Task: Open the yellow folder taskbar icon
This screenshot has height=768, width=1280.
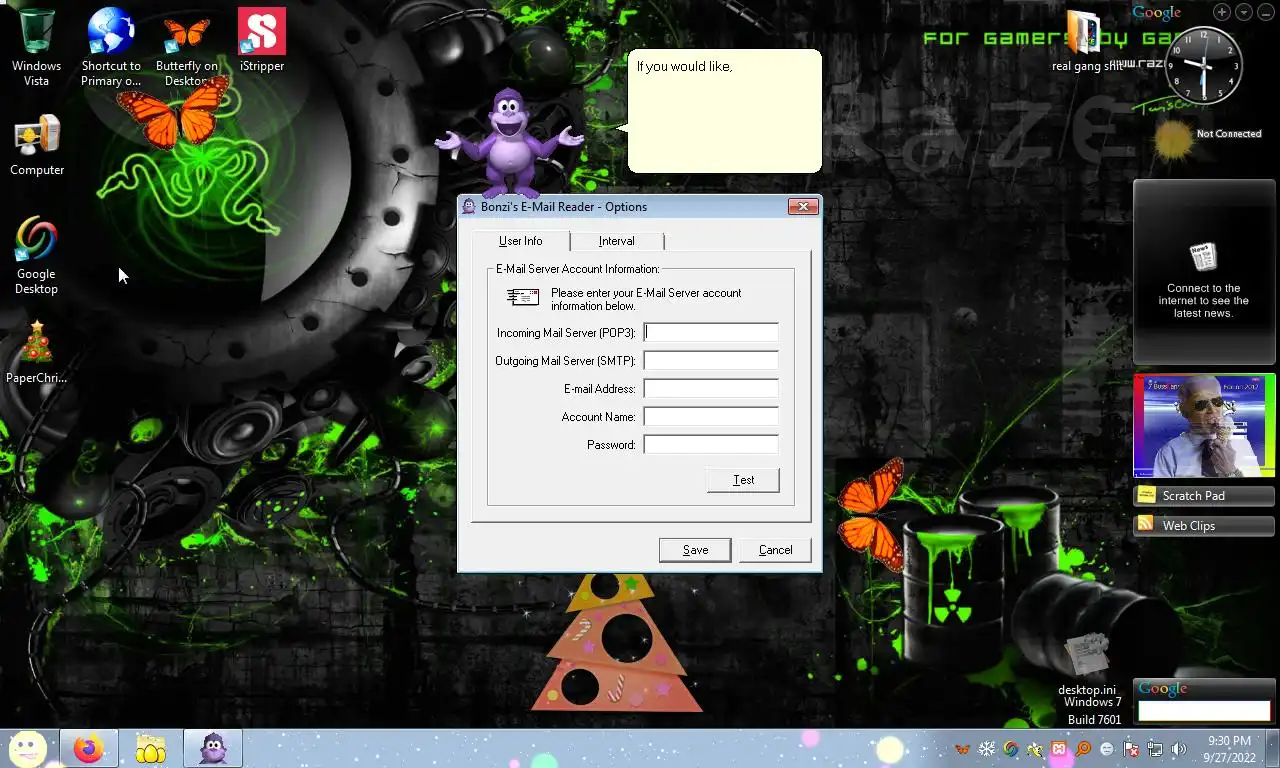Action: [x=151, y=748]
